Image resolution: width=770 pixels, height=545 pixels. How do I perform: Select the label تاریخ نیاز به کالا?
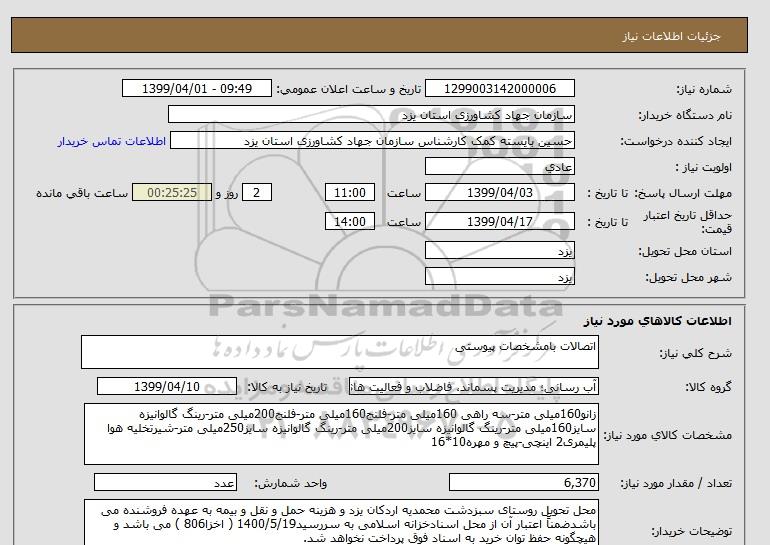pos(287,387)
